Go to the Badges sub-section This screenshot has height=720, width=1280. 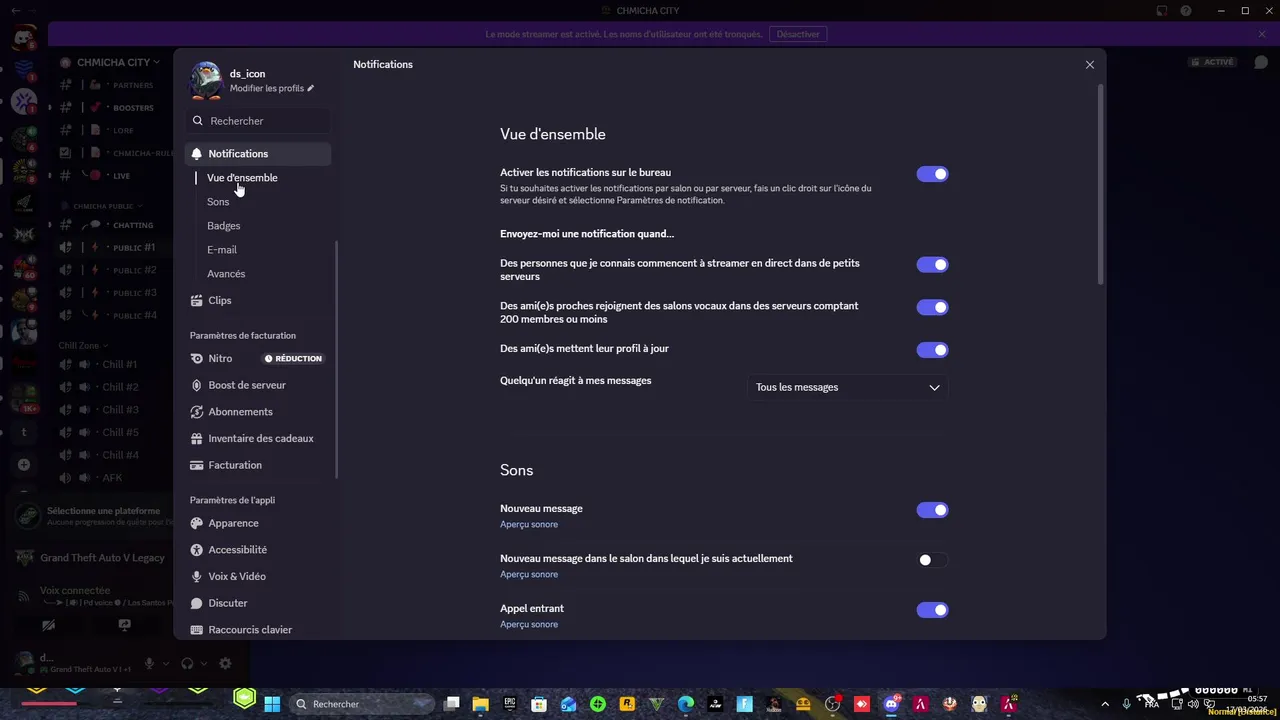tap(223, 226)
